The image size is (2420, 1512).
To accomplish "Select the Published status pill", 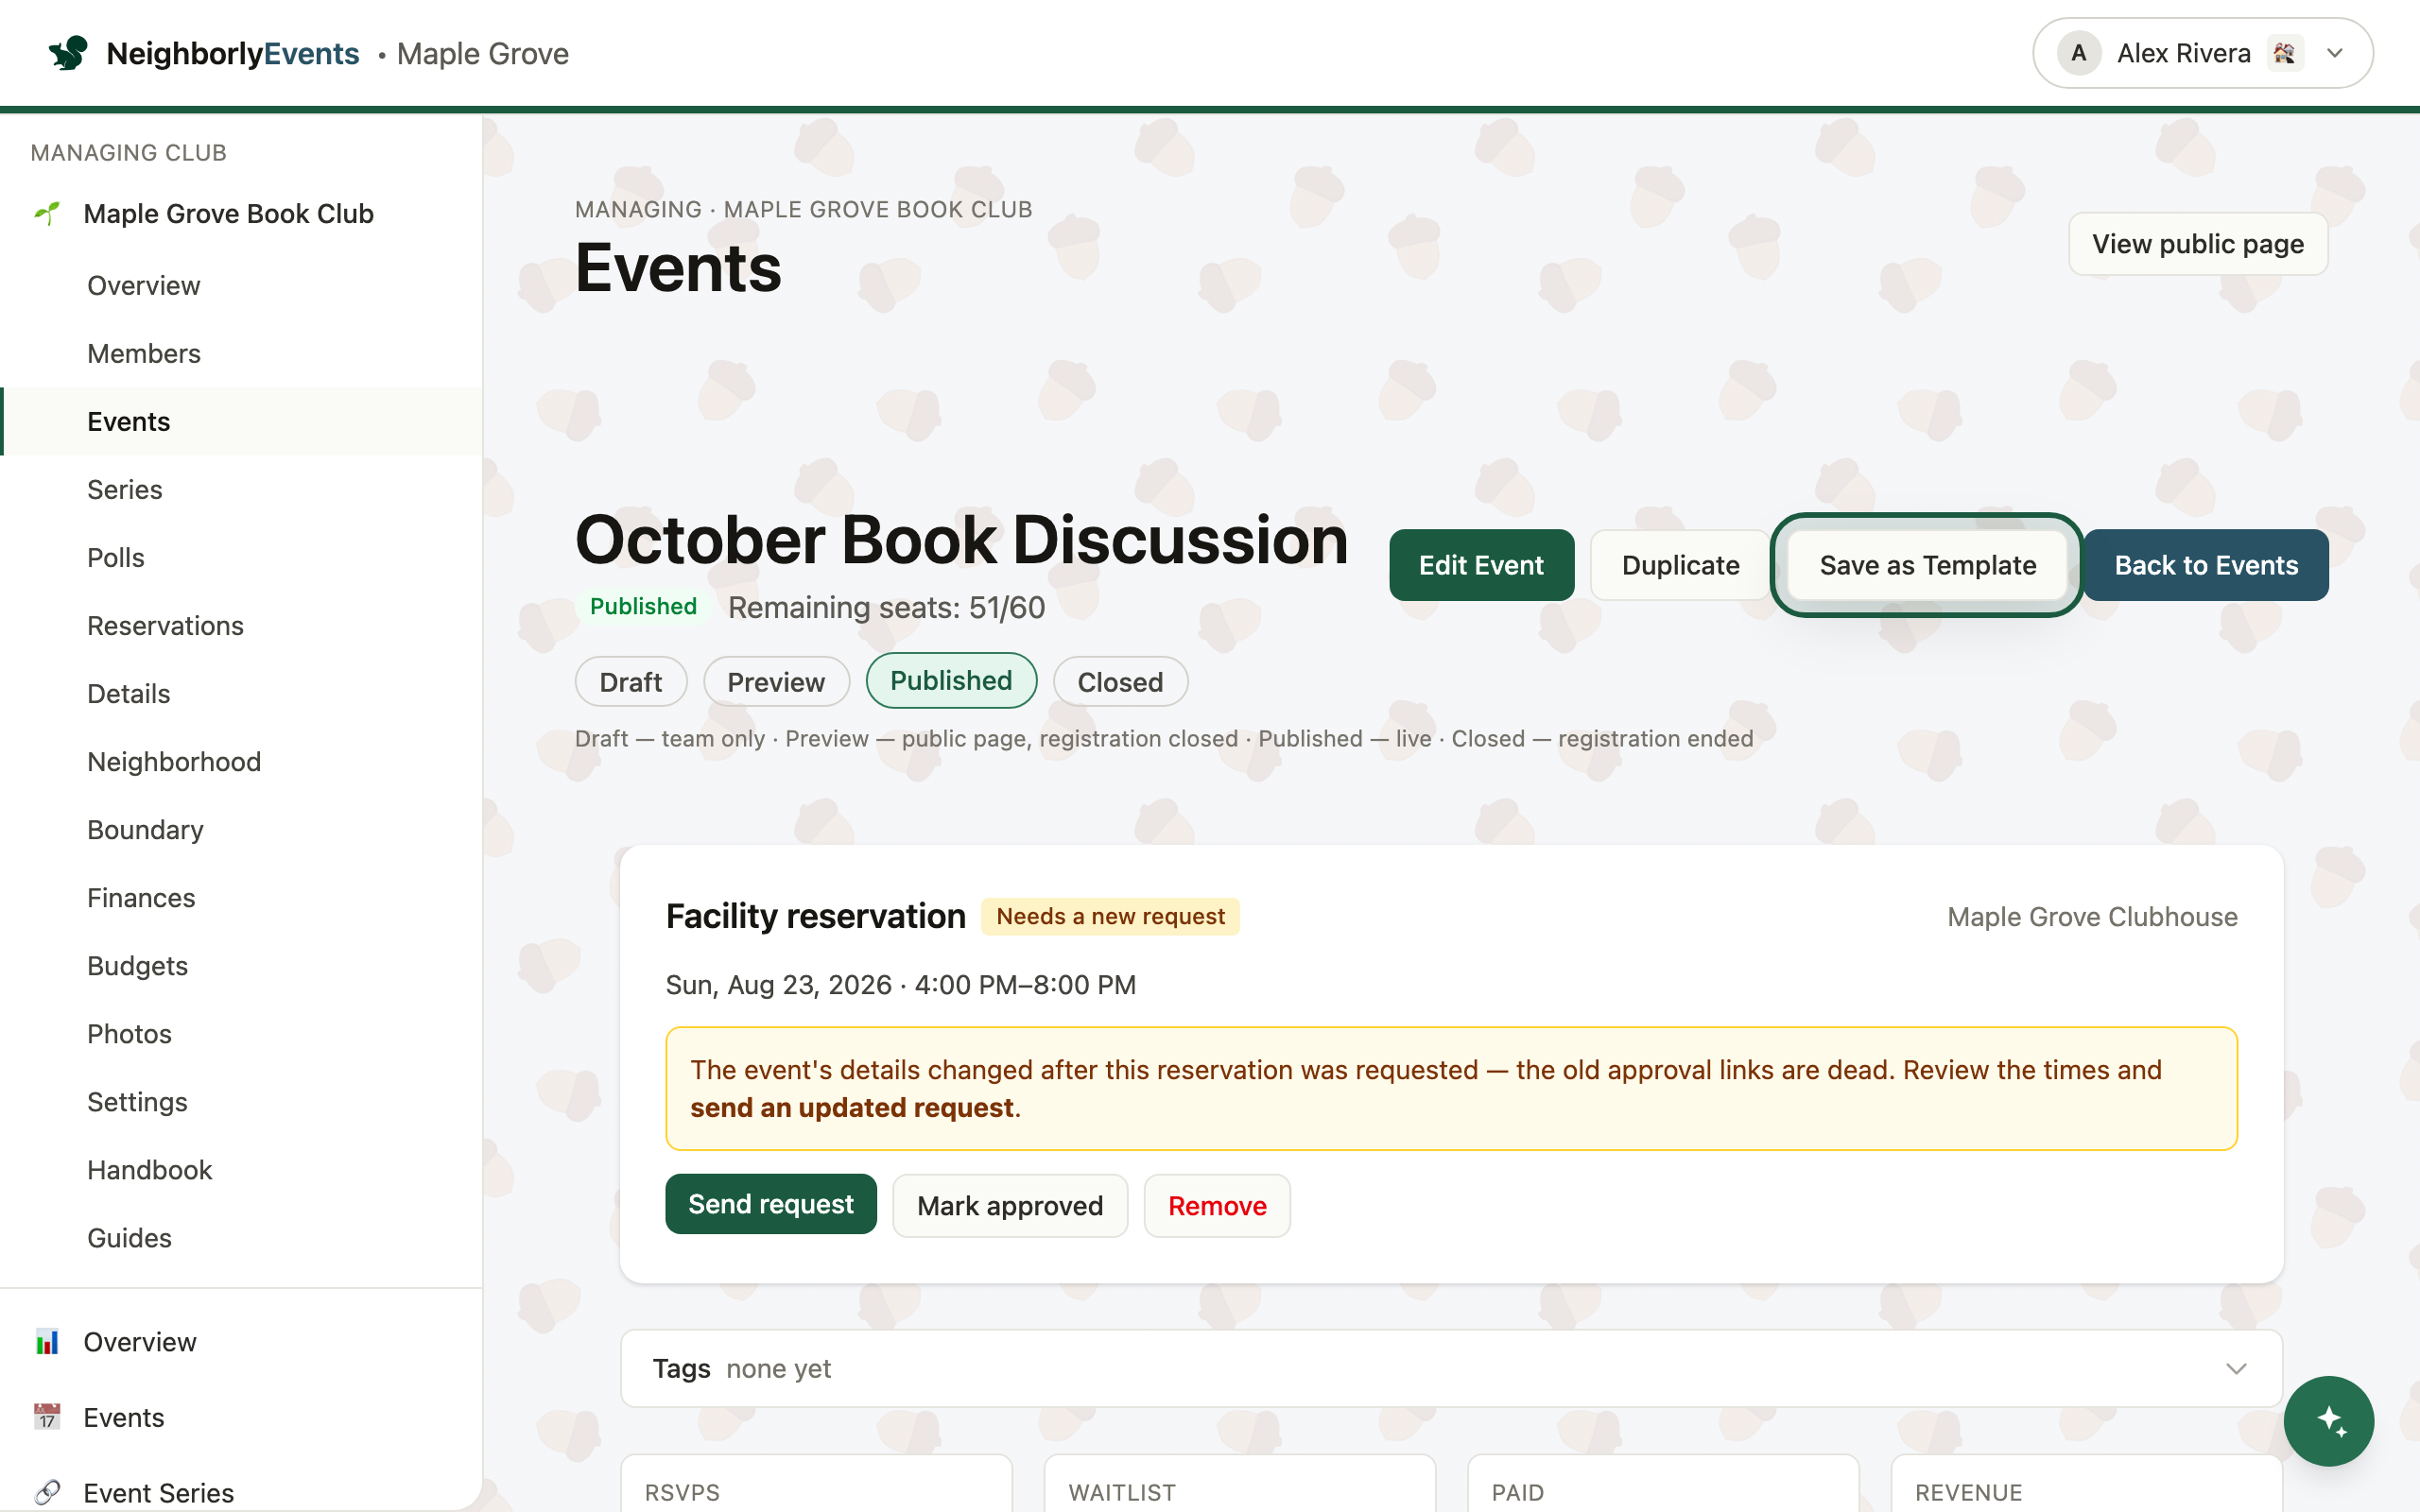I will coord(951,681).
